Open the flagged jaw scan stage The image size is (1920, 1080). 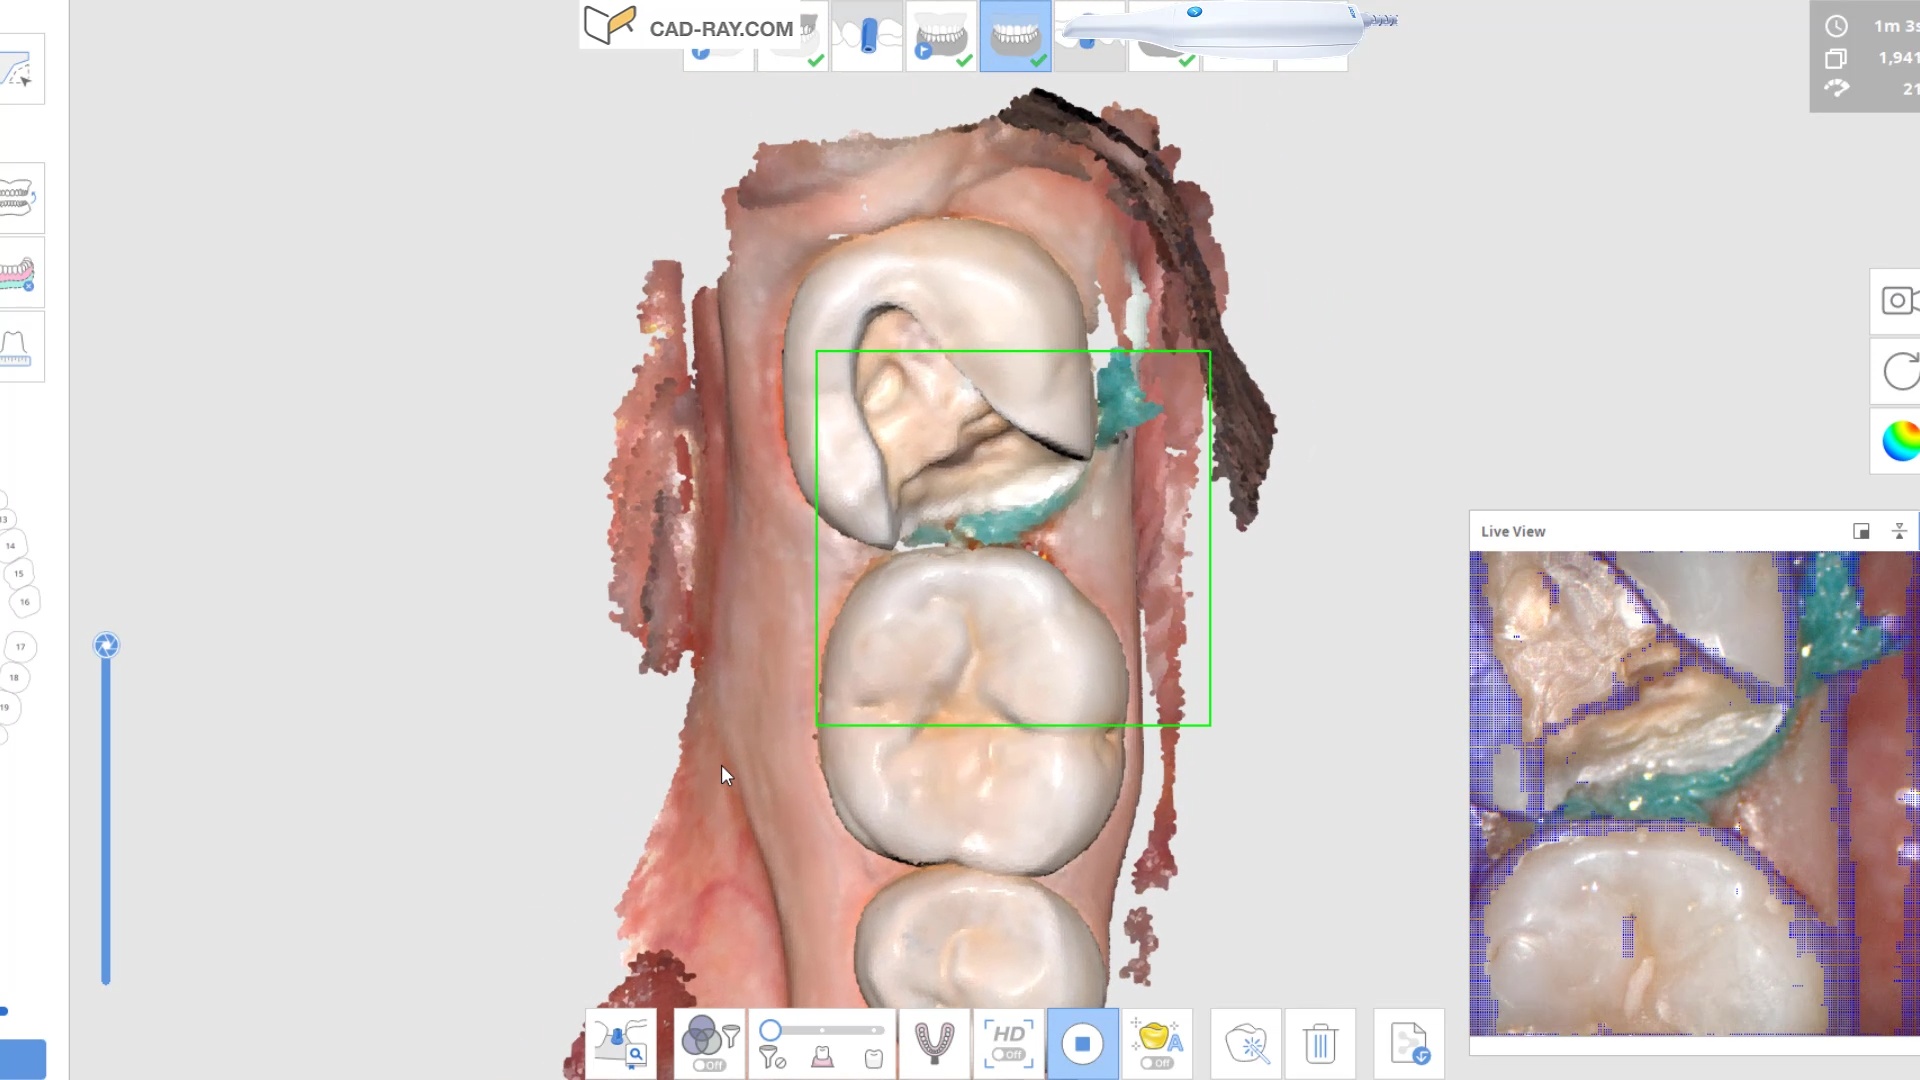[x=941, y=37]
